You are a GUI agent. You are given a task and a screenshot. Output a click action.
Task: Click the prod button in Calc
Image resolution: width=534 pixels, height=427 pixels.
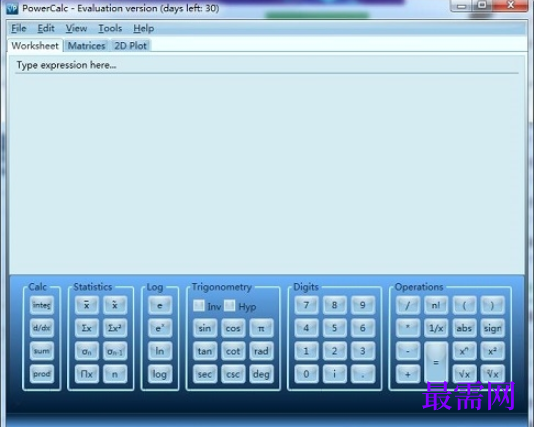click(x=42, y=374)
